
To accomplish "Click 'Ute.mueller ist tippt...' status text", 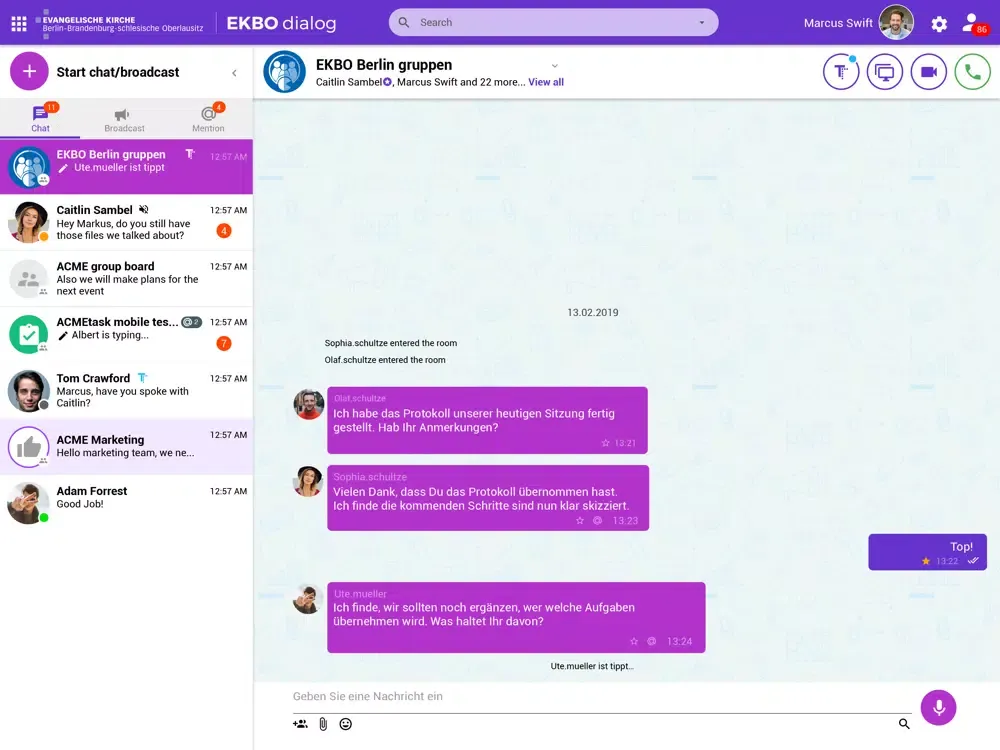I will pos(592,666).
